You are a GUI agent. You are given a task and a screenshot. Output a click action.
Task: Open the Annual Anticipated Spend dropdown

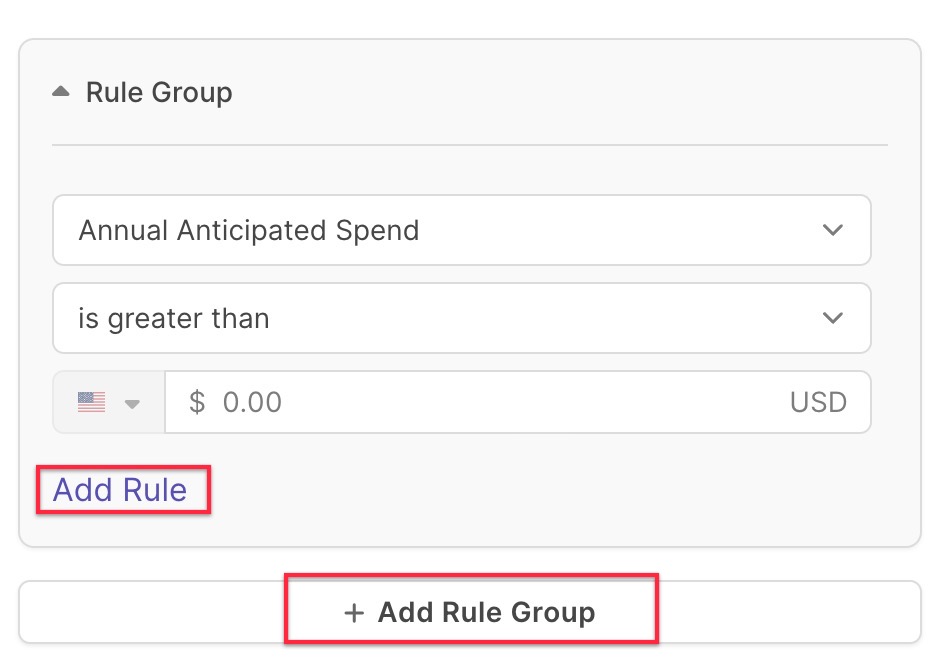(x=462, y=230)
